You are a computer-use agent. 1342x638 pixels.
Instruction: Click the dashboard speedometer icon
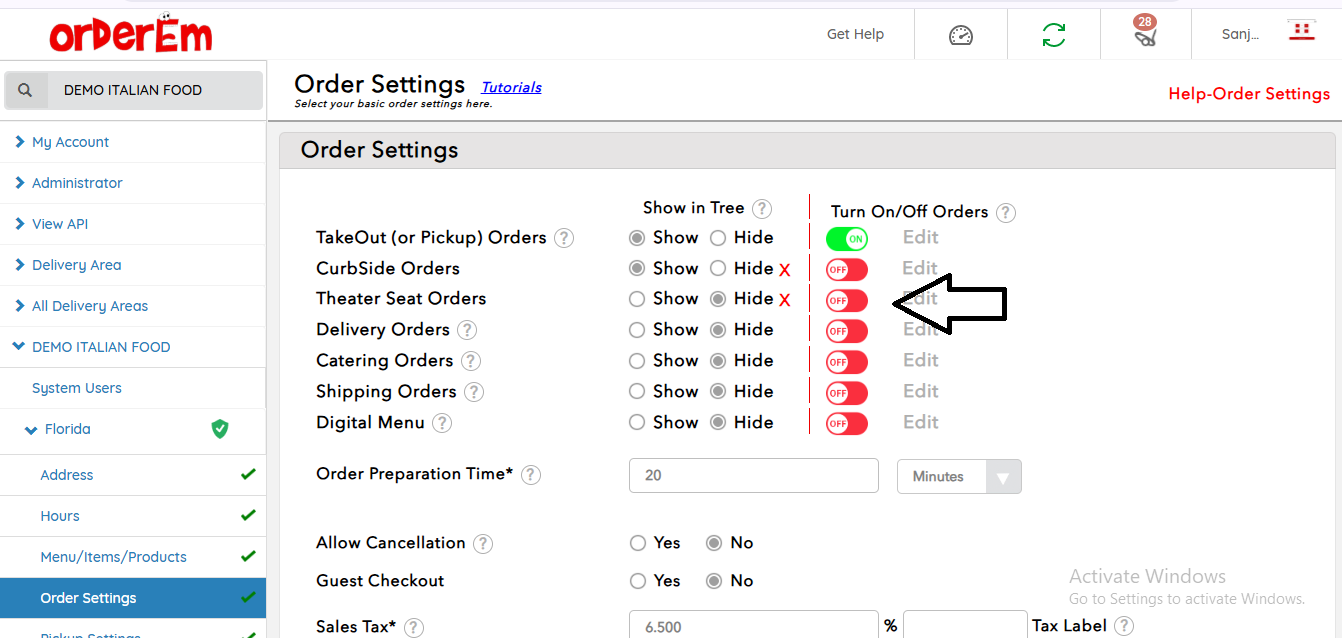click(x=960, y=35)
